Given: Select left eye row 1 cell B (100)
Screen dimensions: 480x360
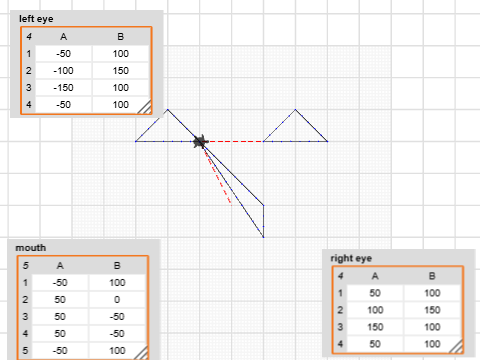Looking at the screenshot, I should coord(121,54).
